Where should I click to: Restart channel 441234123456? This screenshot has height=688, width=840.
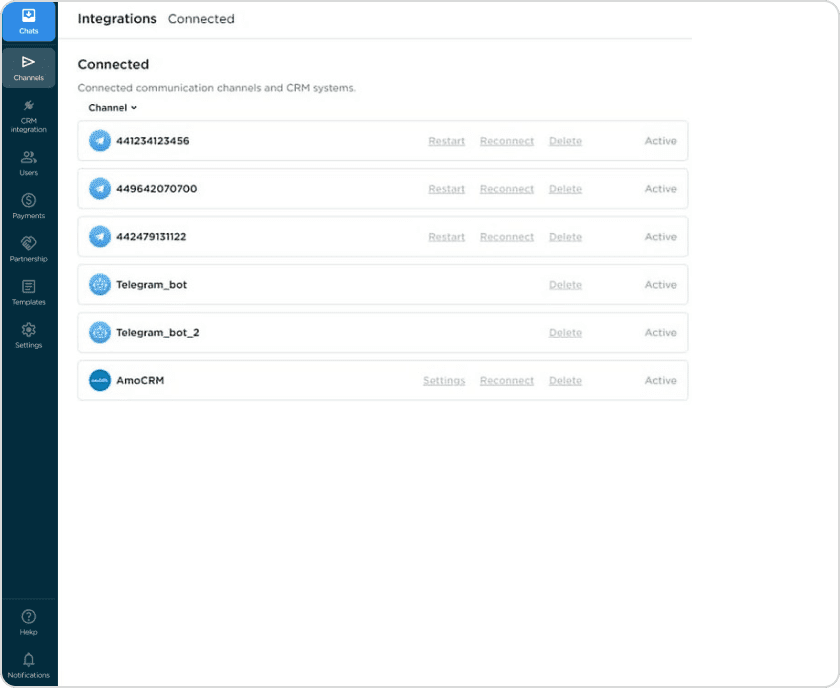(446, 141)
